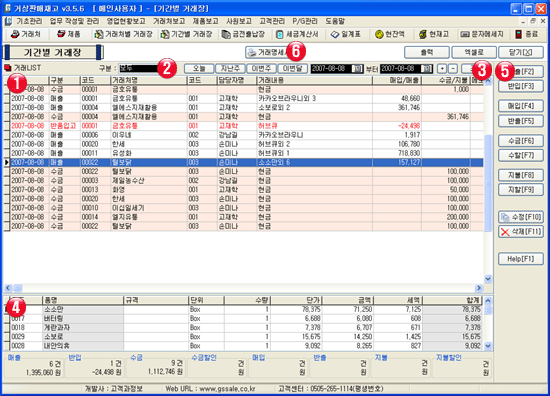Click the 출력 button
The image size is (550, 396).
tap(427, 52)
